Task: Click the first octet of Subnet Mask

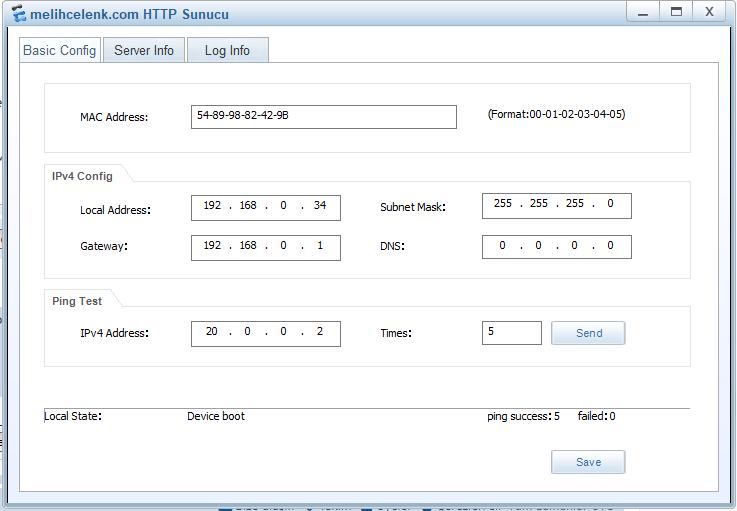Action: pyautogui.click(x=503, y=204)
